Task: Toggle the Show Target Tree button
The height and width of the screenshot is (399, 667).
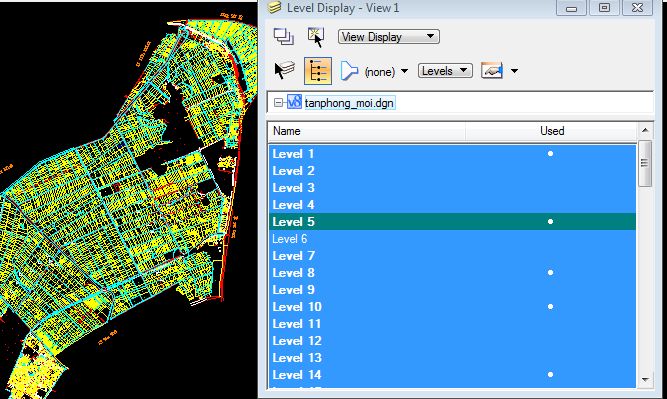Action: coord(318,71)
